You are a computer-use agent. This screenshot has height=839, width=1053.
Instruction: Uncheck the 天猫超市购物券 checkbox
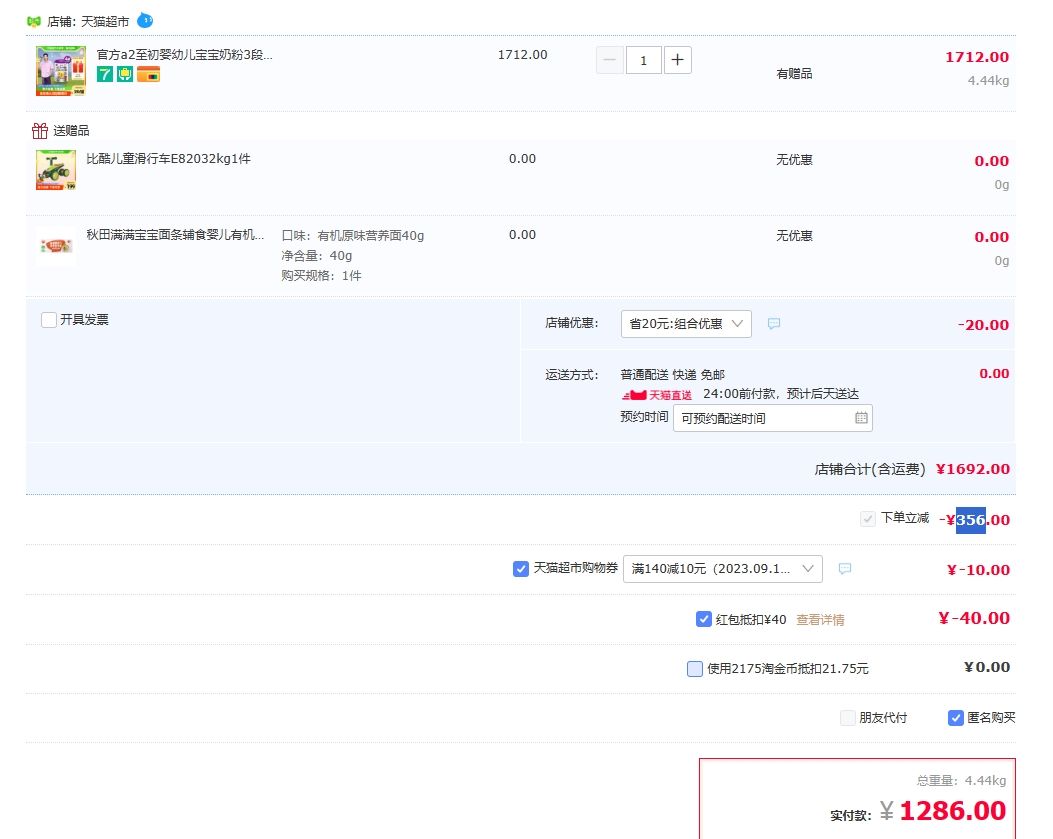520,569
